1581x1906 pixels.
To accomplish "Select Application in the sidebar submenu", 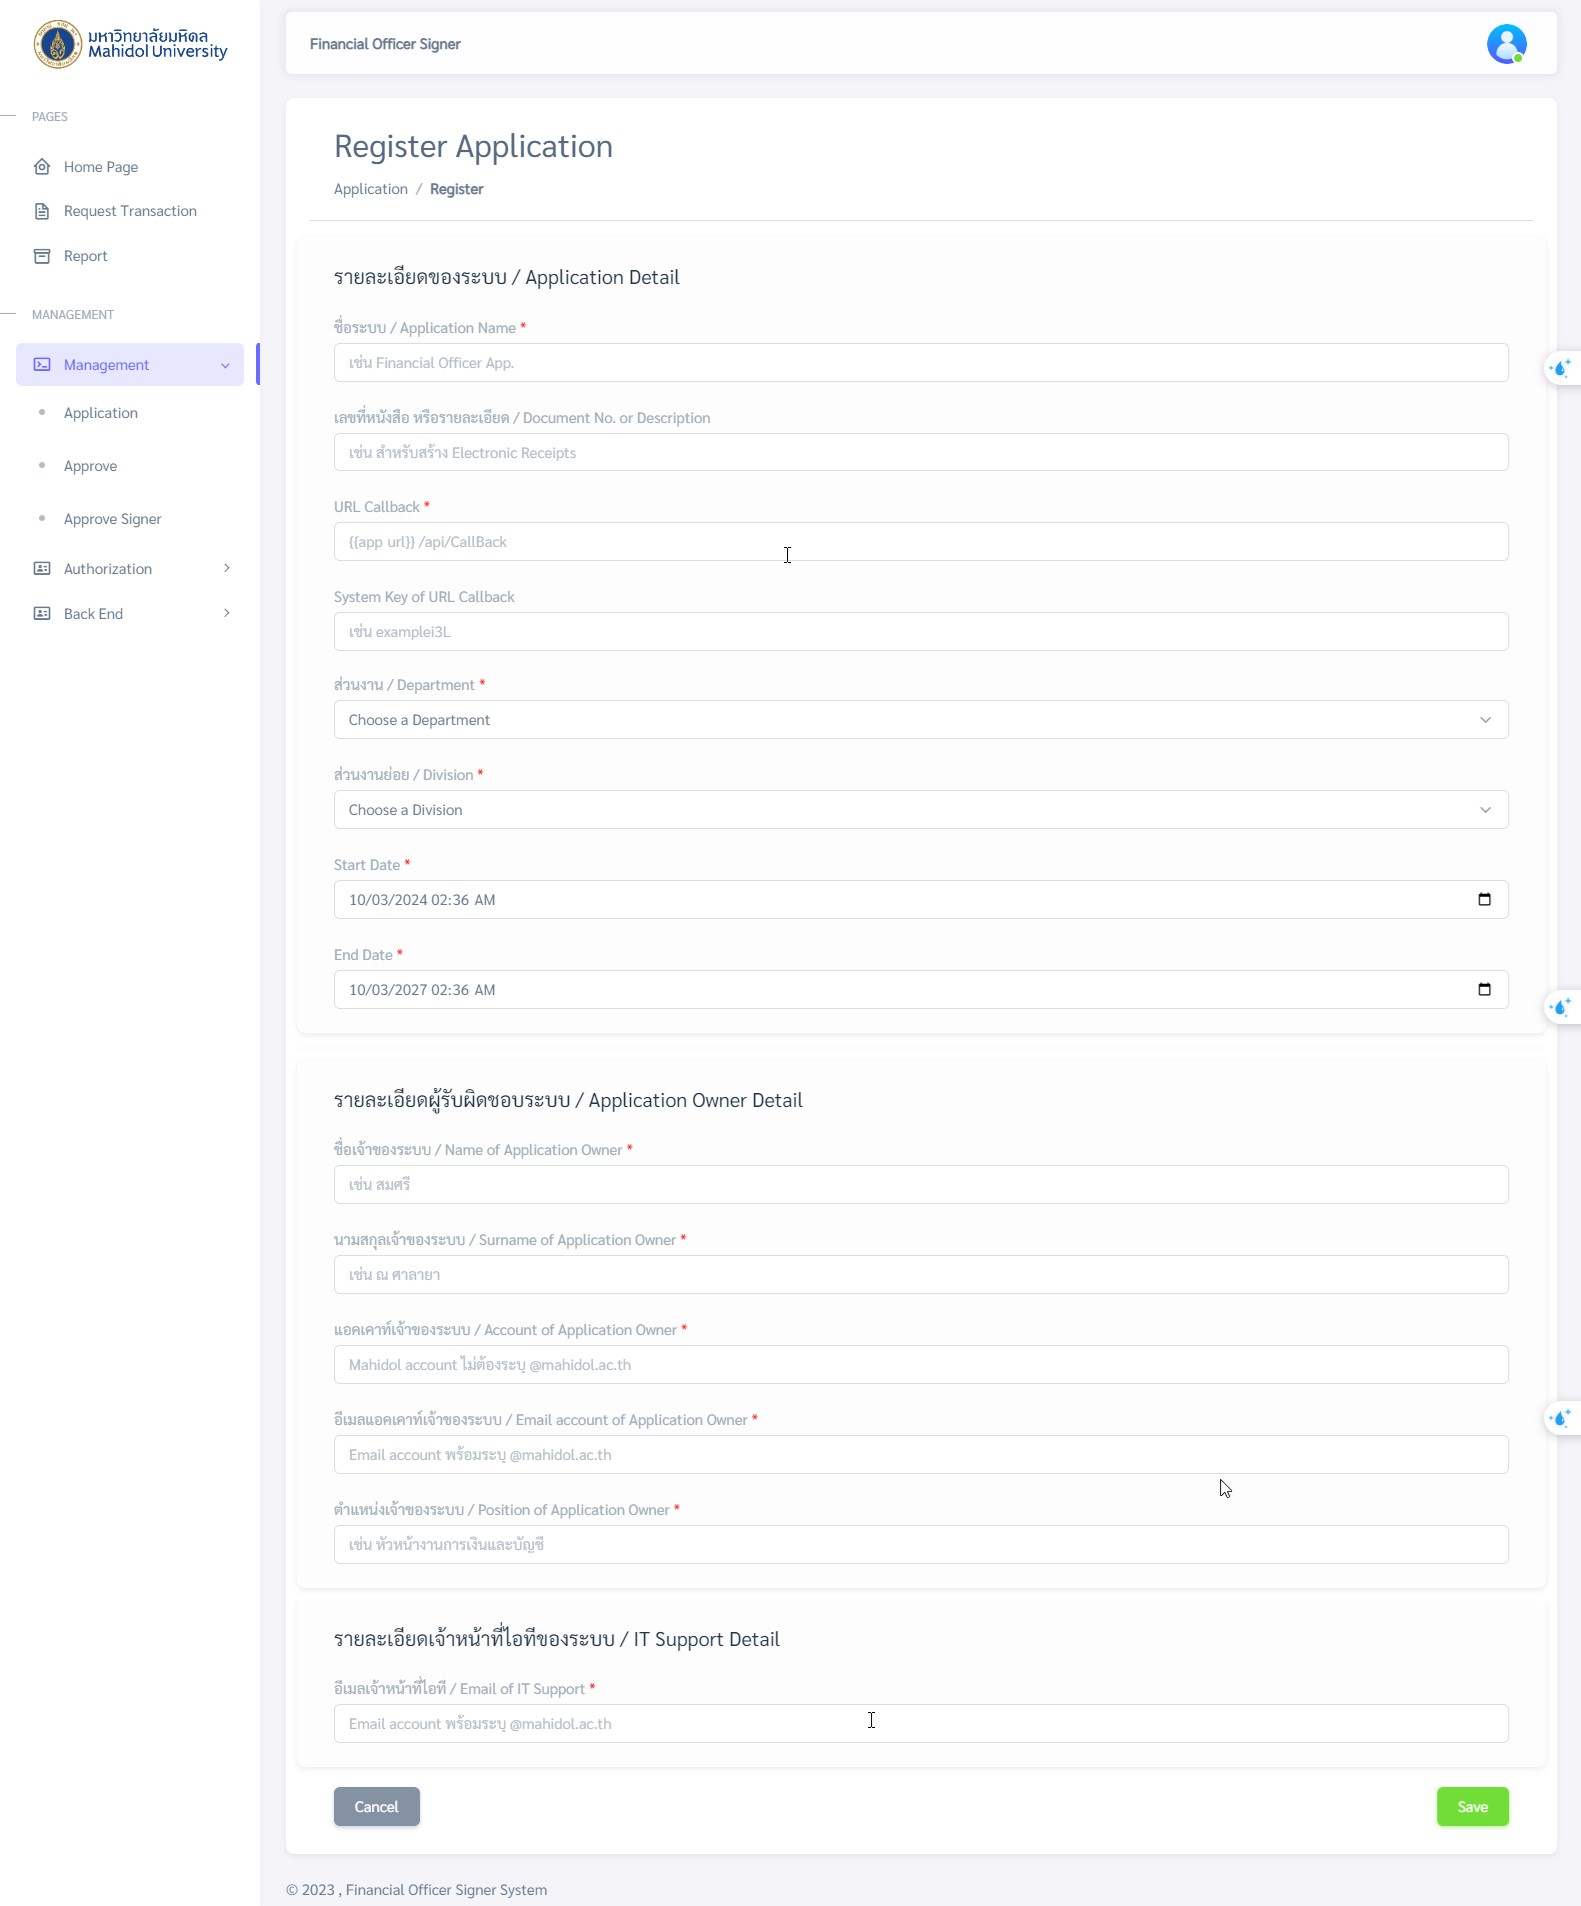I will point(100,413).
